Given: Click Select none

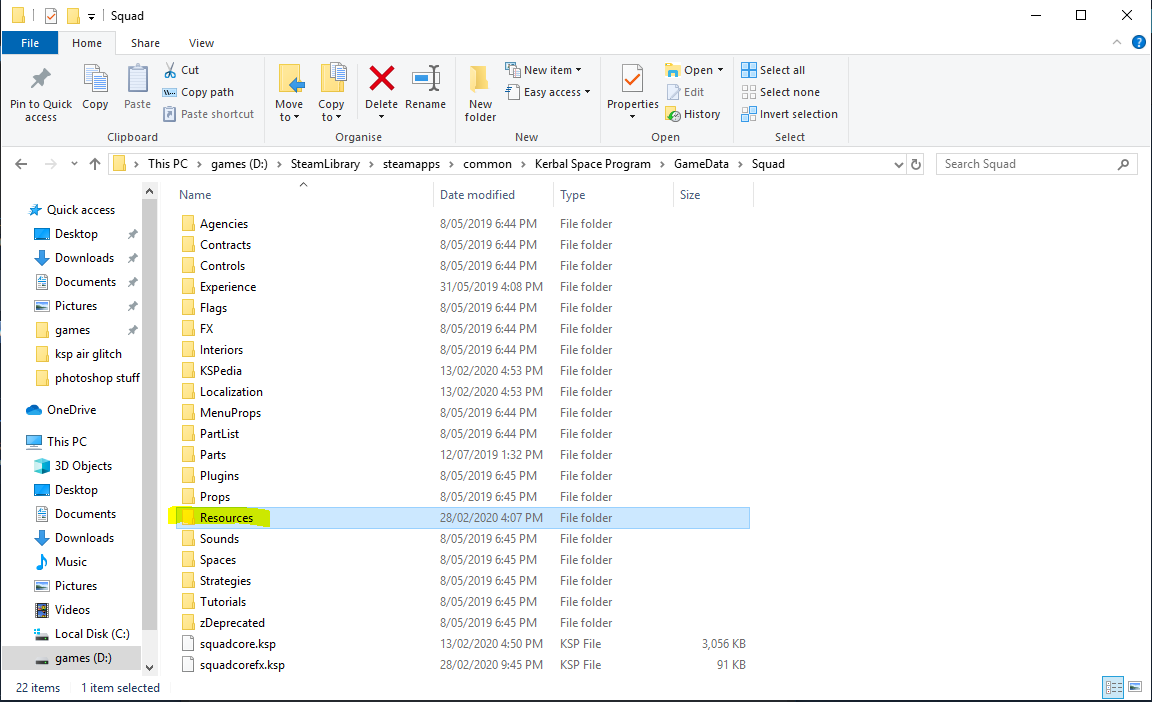Looking at the screenshot, I should tap(780, 92).
